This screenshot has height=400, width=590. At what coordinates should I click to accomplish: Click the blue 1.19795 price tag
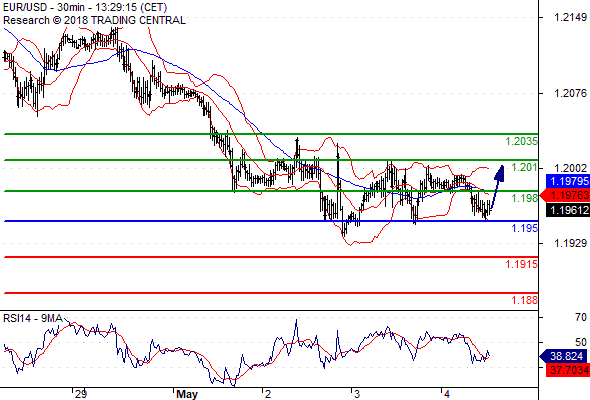click(569, 181)
